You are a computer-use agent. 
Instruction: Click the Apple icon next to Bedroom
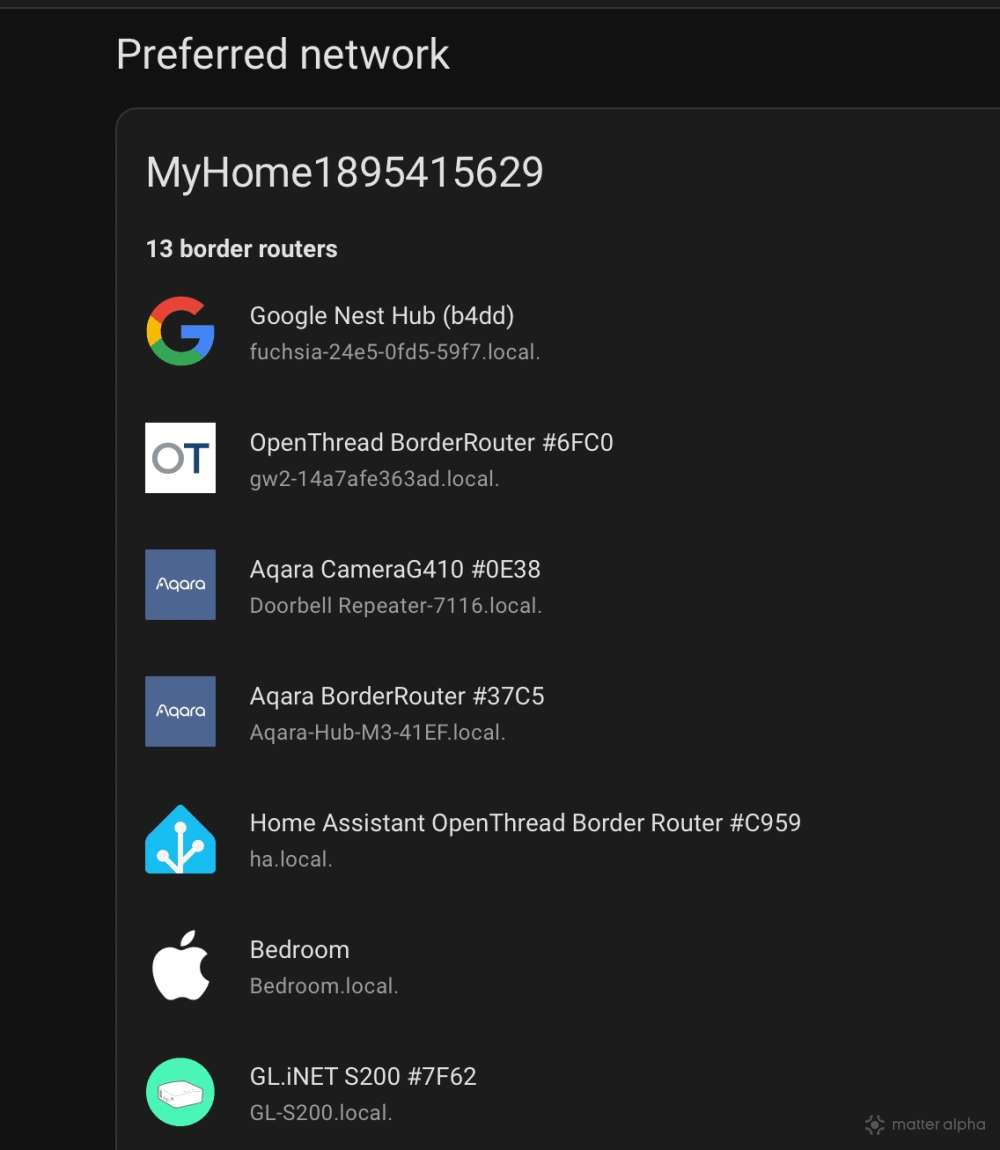(x=180, y=965)
